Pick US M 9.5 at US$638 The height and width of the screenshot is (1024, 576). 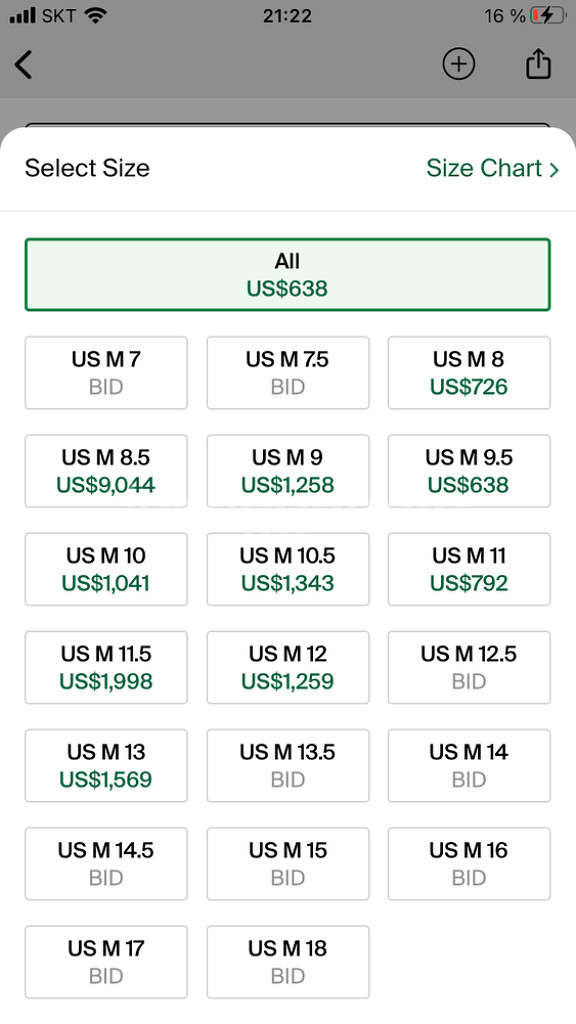[469, 471]
